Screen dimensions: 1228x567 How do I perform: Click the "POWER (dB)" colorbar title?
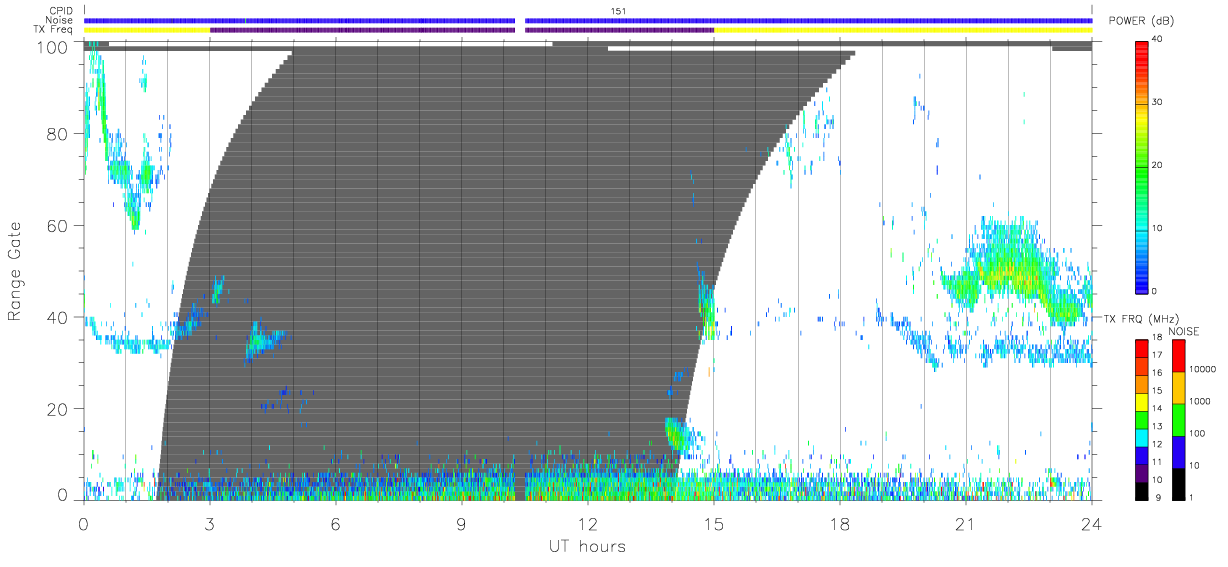1141,21
